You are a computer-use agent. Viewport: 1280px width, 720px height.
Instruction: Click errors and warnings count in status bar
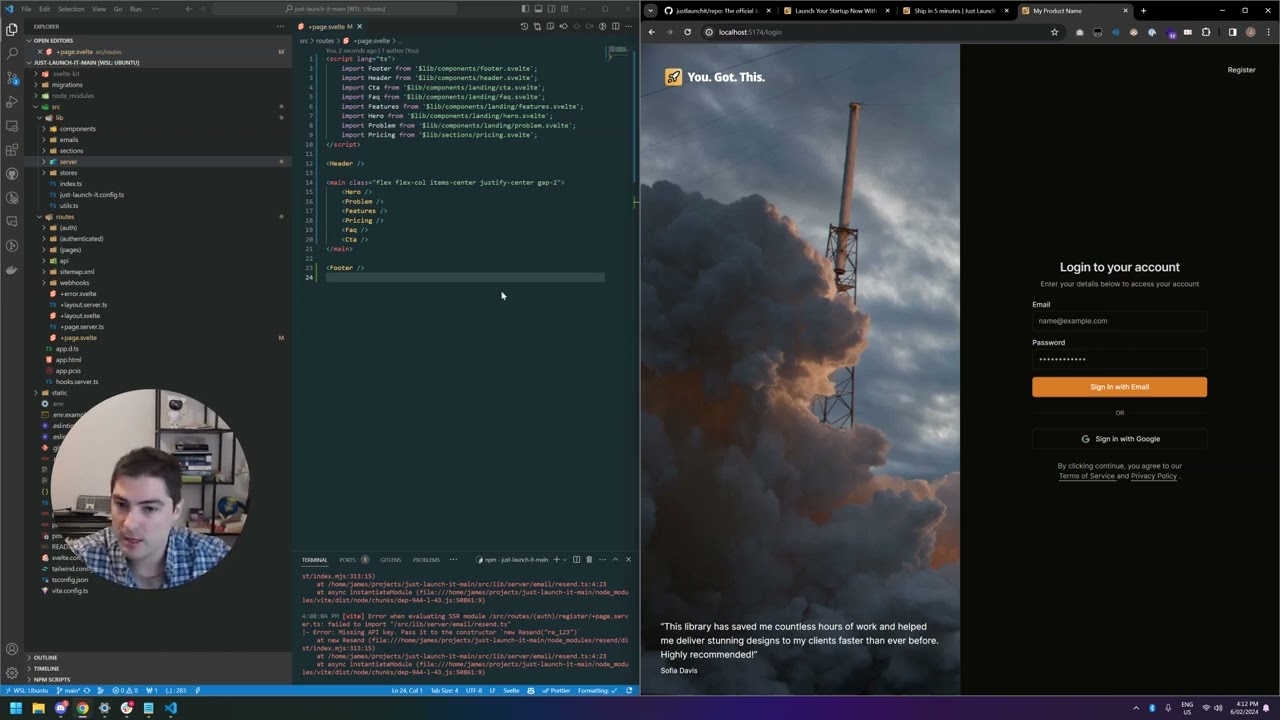point(125,690)
